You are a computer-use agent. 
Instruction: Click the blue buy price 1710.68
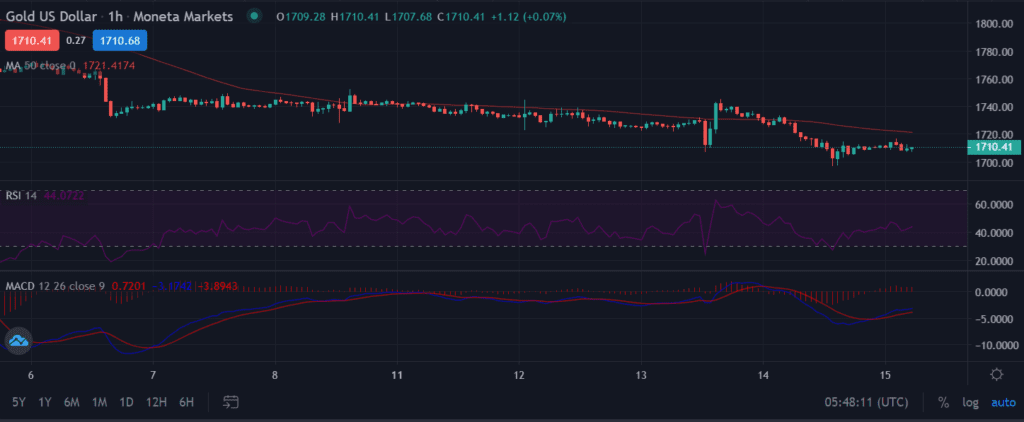click(x=120, y=41)
